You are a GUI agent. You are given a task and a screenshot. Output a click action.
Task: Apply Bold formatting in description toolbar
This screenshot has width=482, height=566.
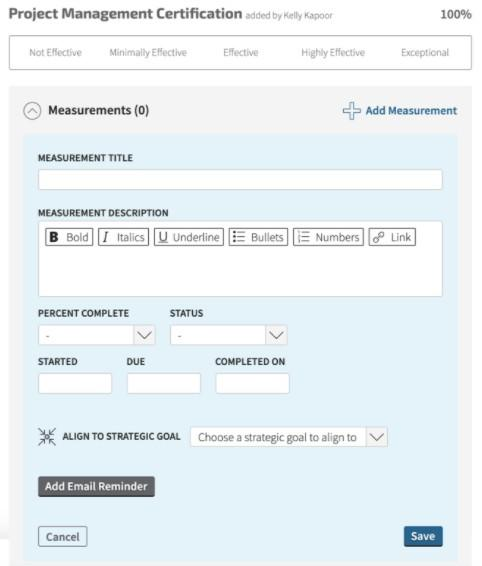click(69, 237)
